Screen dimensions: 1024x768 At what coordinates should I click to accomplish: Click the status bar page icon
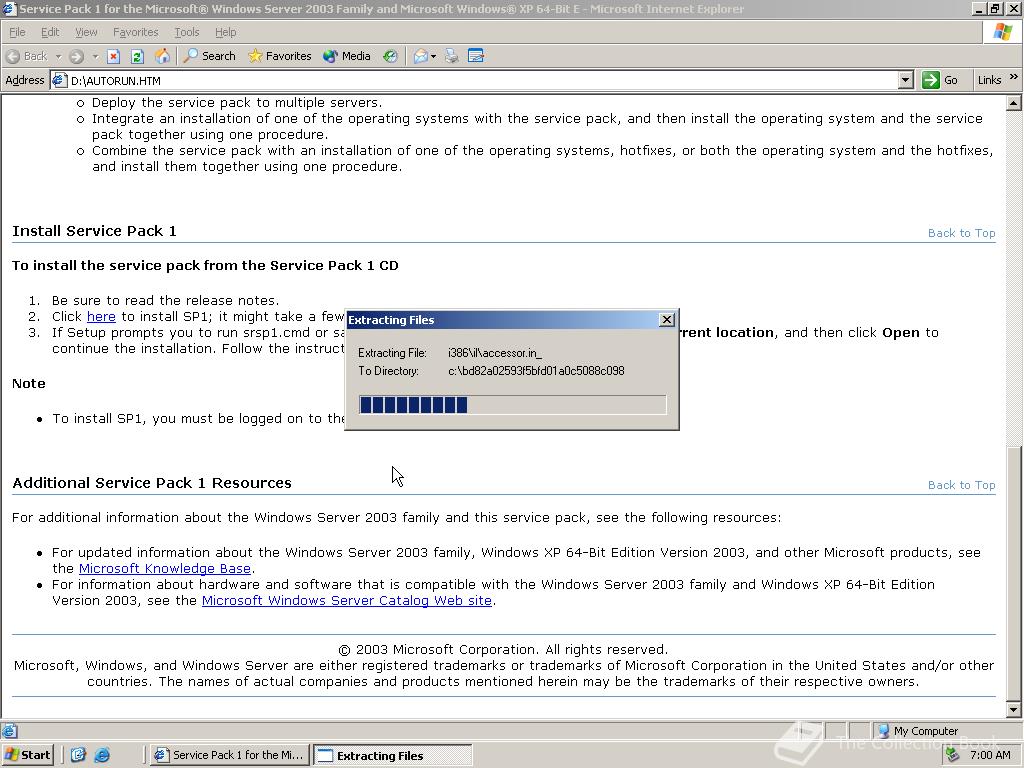(9, 731)
